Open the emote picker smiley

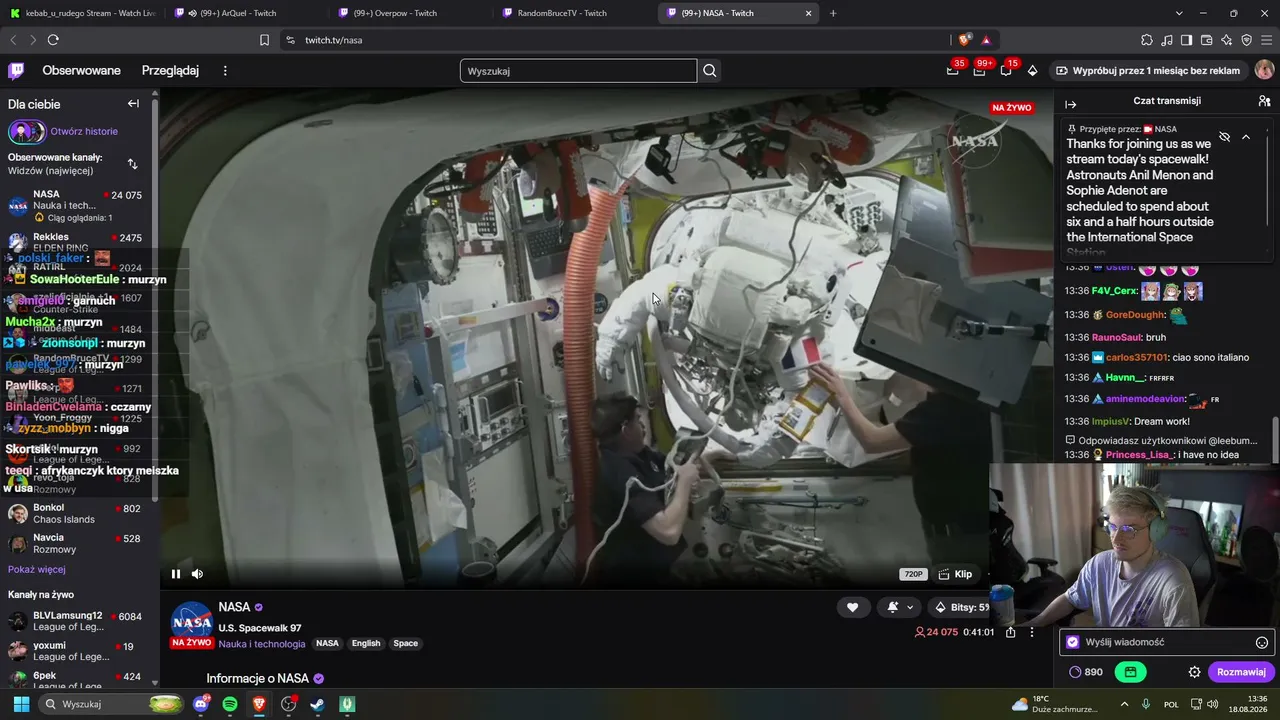[x=1262, y=643]
